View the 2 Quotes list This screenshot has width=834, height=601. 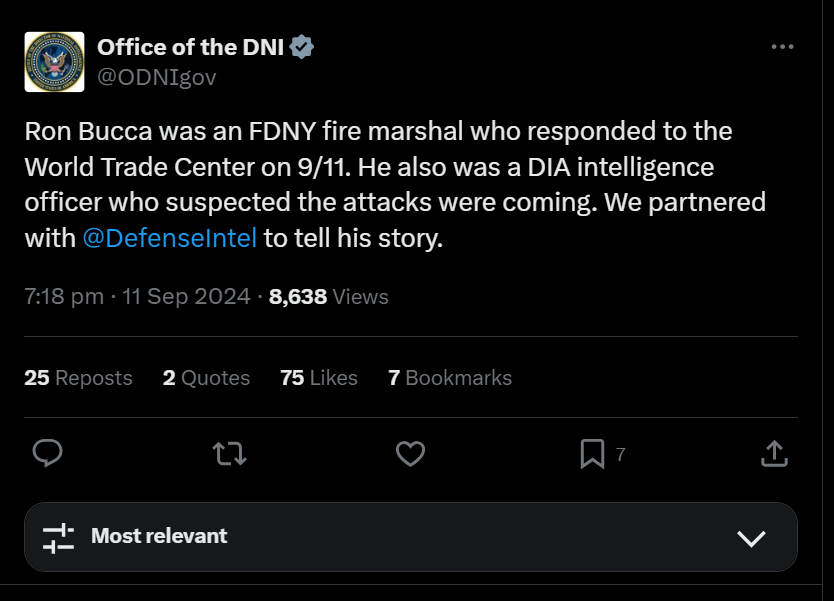point(206,378)
